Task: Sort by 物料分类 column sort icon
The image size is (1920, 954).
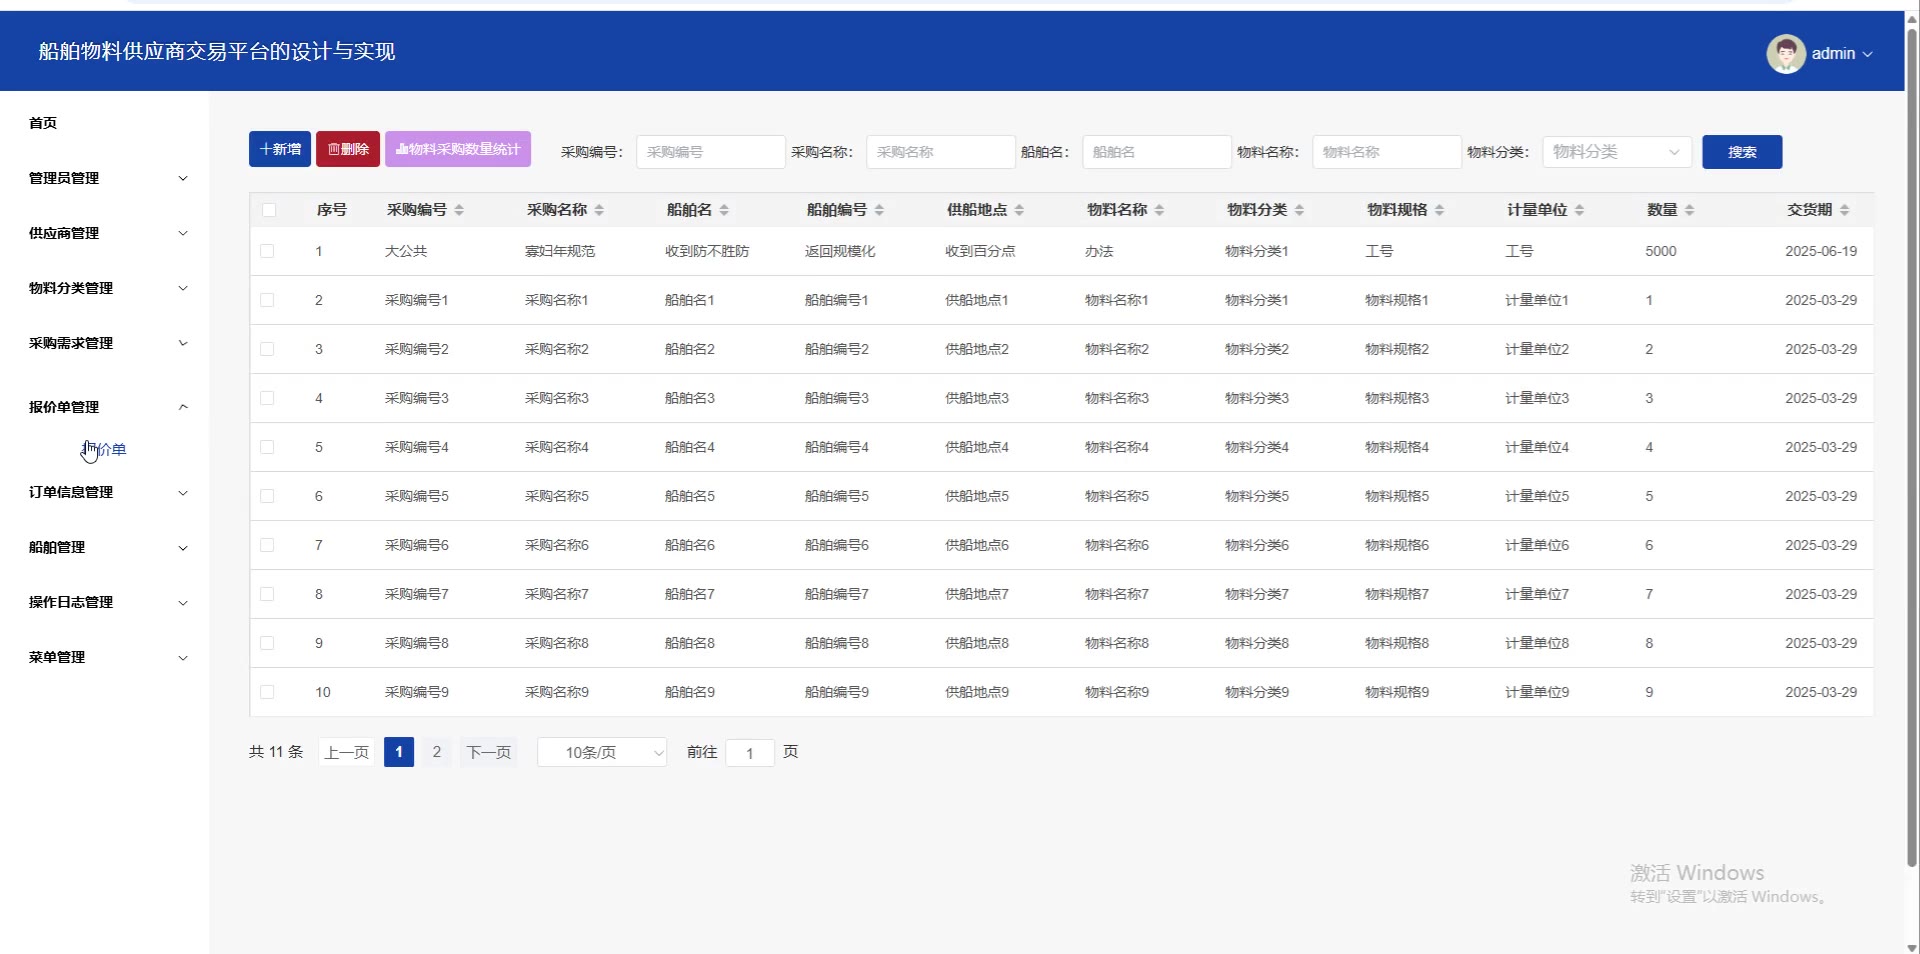Action: 1299,210
